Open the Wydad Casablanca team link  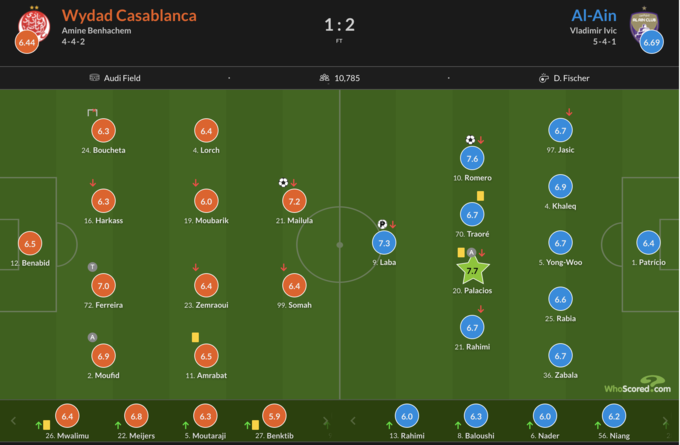pos(129,15)
